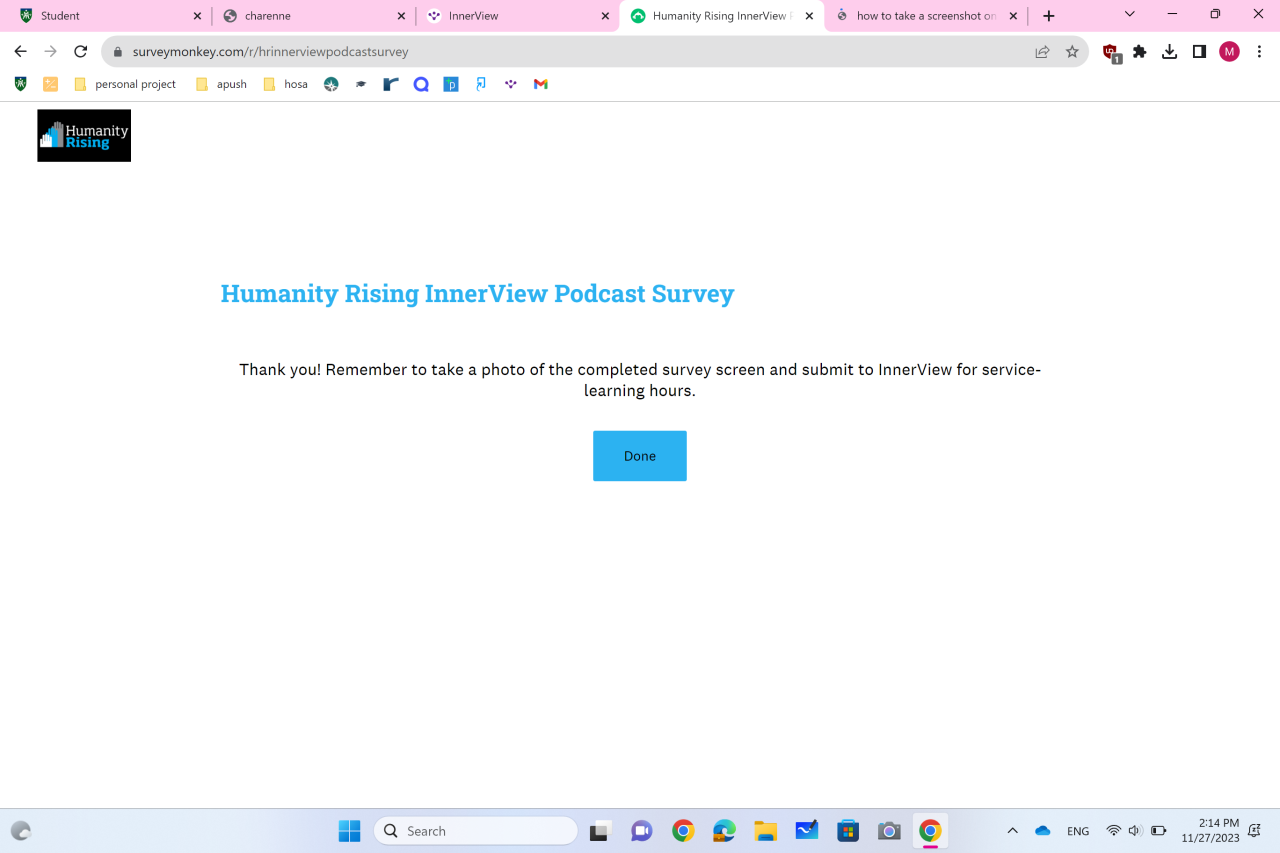The height and width of the screenshot is (853, 1280).
Task: Open the green shield bookmark
Action: click(20, 84)
